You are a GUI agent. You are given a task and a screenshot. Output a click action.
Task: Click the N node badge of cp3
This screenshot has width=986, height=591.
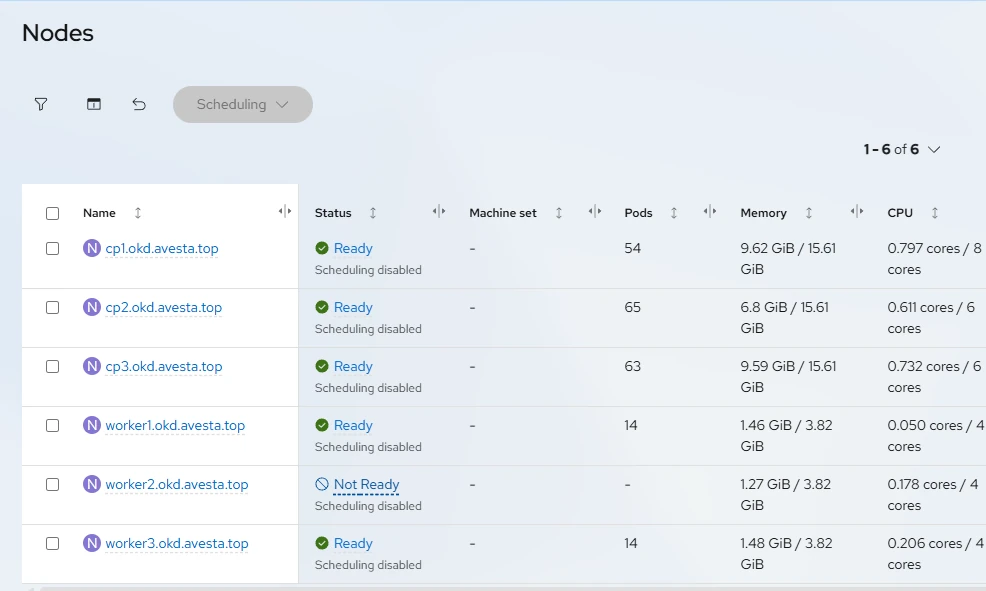[92, 367]
